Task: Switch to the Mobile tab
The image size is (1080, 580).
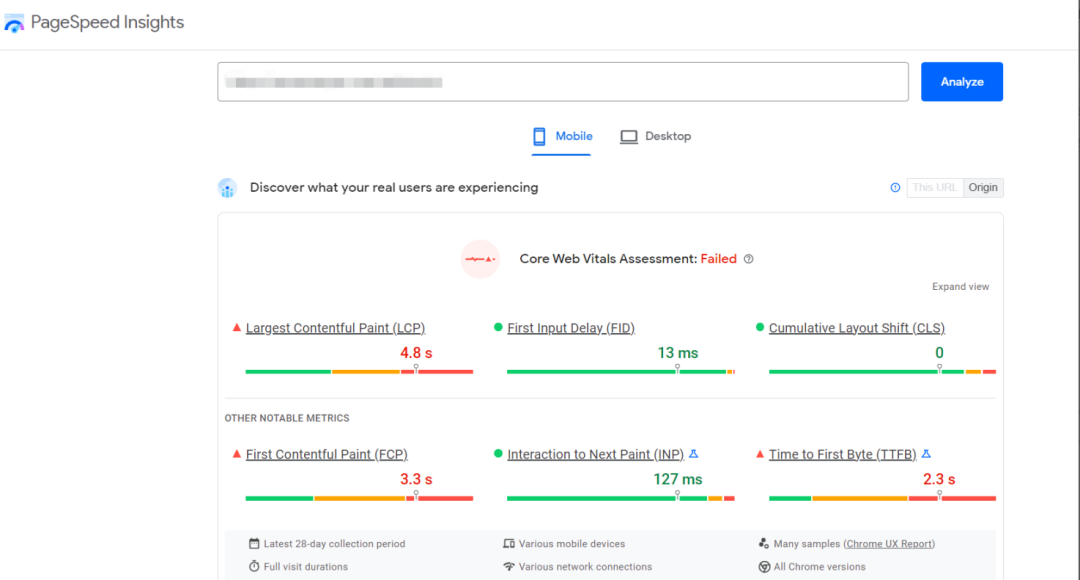Action: [x=562, y=137]
